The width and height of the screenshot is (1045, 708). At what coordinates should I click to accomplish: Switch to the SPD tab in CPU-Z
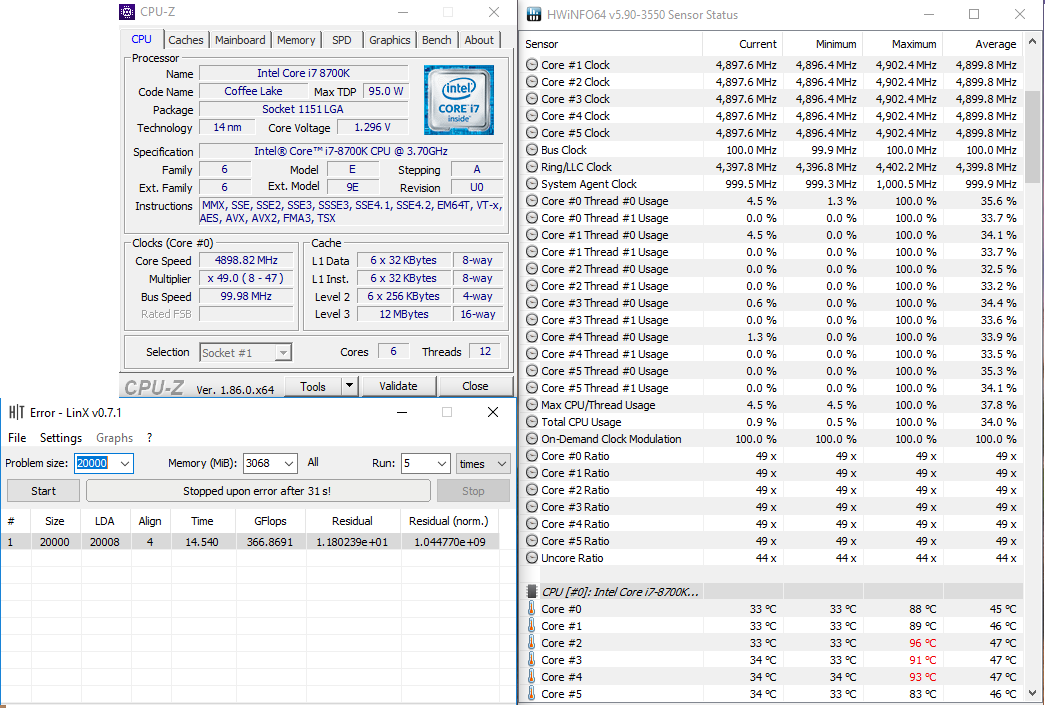pyautogui.click(x=342, y=40)
